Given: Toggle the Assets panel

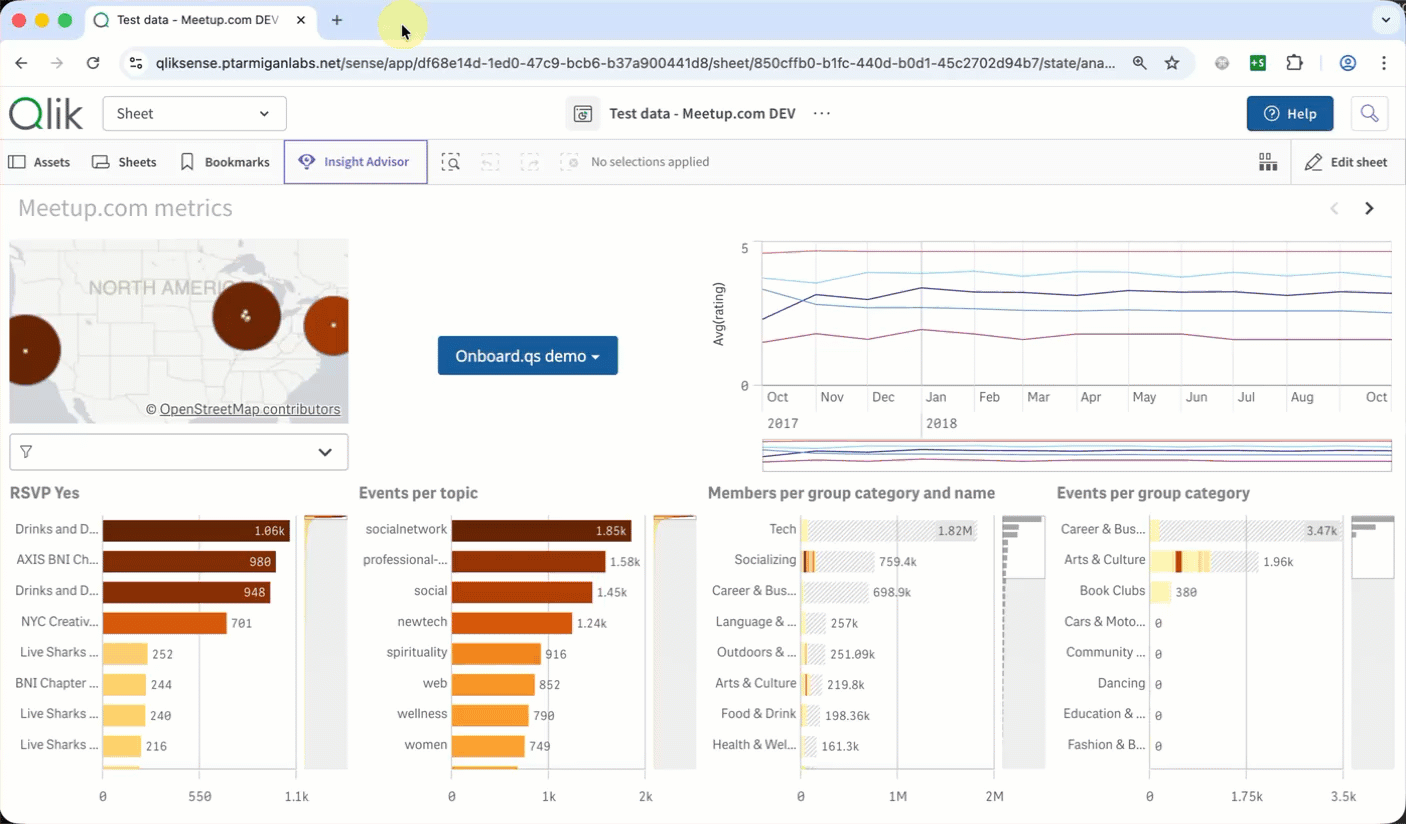Looking at the screenshot, I should click(x=40, y=162).
